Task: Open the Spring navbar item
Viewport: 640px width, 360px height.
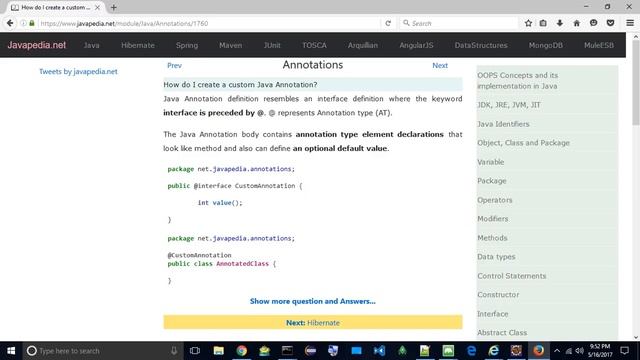Action: pos(187,45)
